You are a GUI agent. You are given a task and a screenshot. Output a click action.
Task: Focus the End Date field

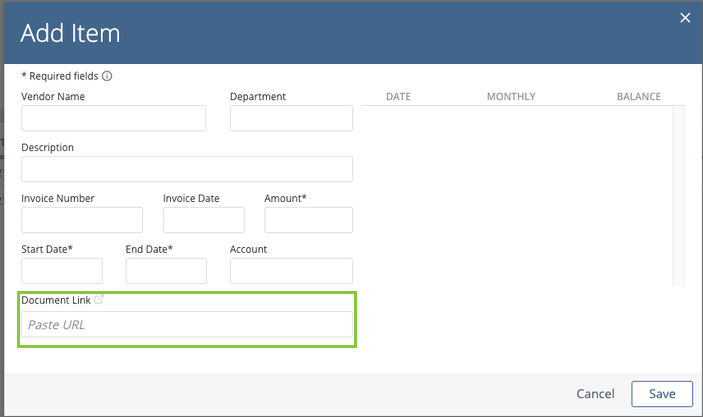(x=166, y=271)
